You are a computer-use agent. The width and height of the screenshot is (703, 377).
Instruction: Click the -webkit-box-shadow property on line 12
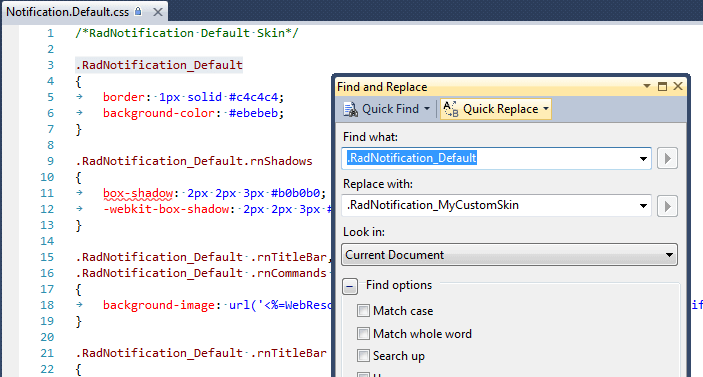(x=166, y=209)
